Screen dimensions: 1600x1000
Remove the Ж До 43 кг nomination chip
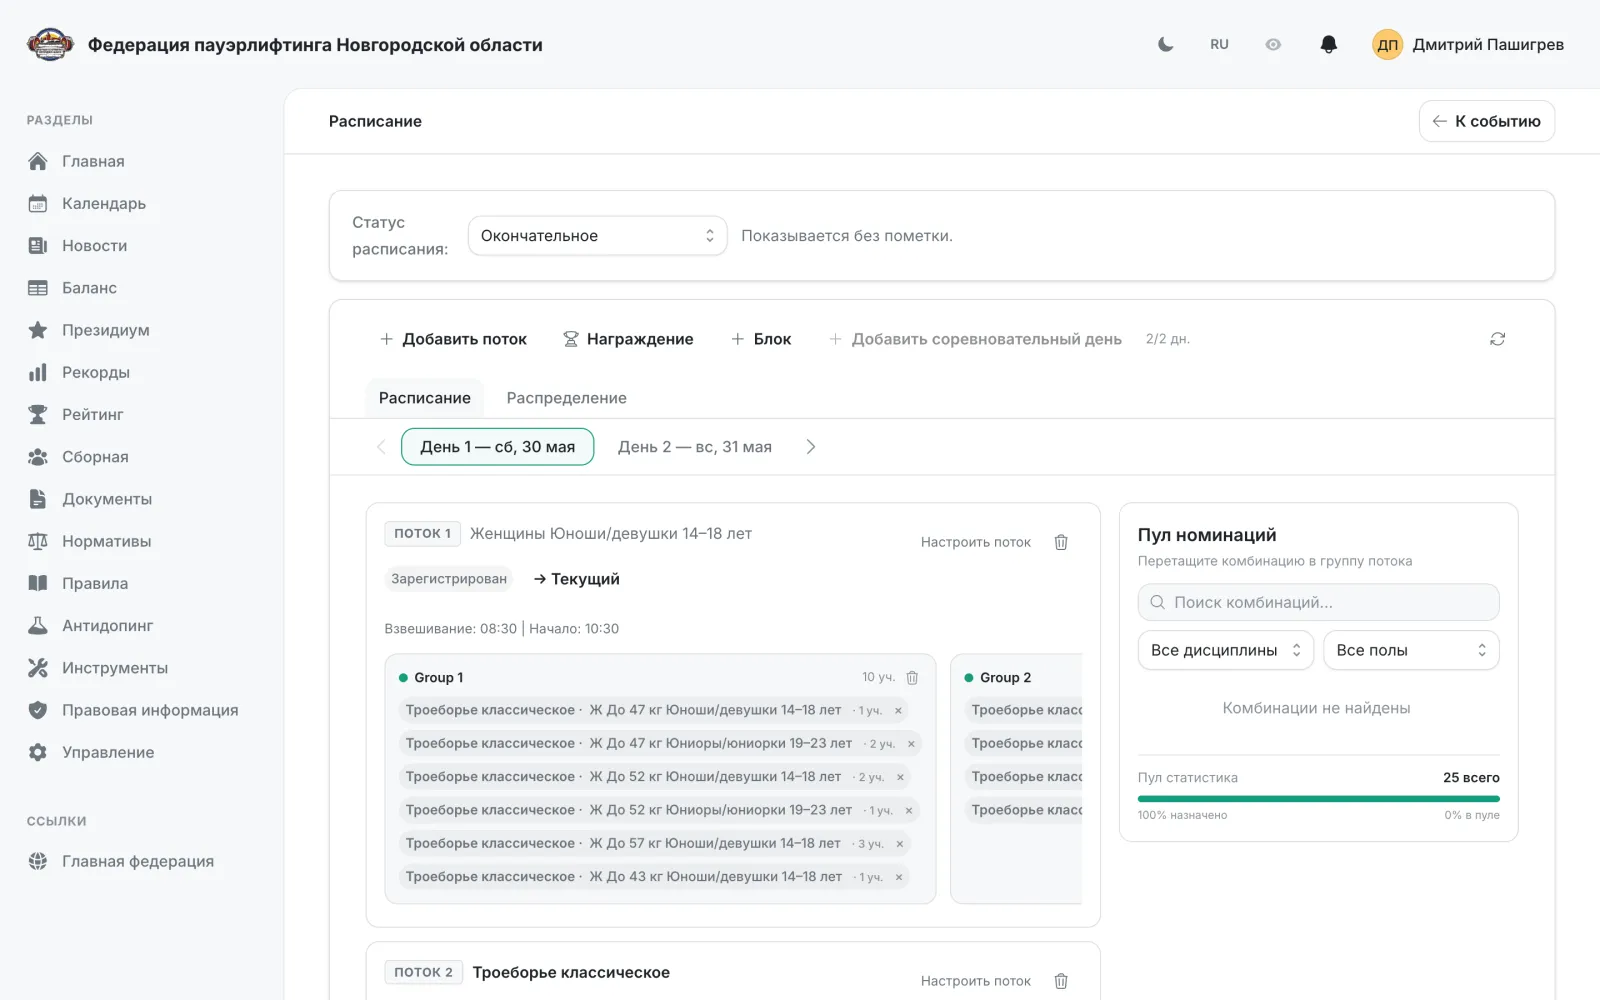(x=899, y=877)
